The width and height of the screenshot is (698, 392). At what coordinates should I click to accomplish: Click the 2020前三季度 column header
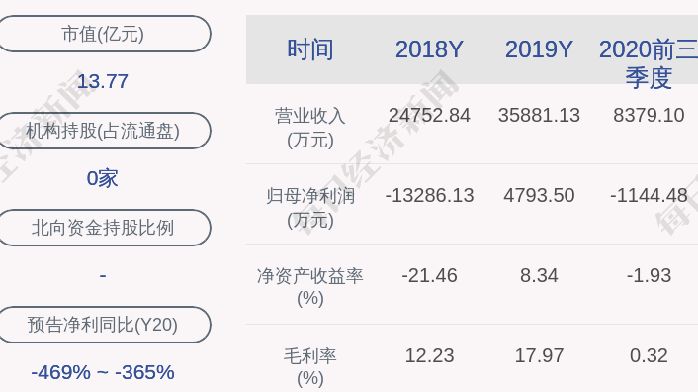pyautogui.click(x=648, y=63)
